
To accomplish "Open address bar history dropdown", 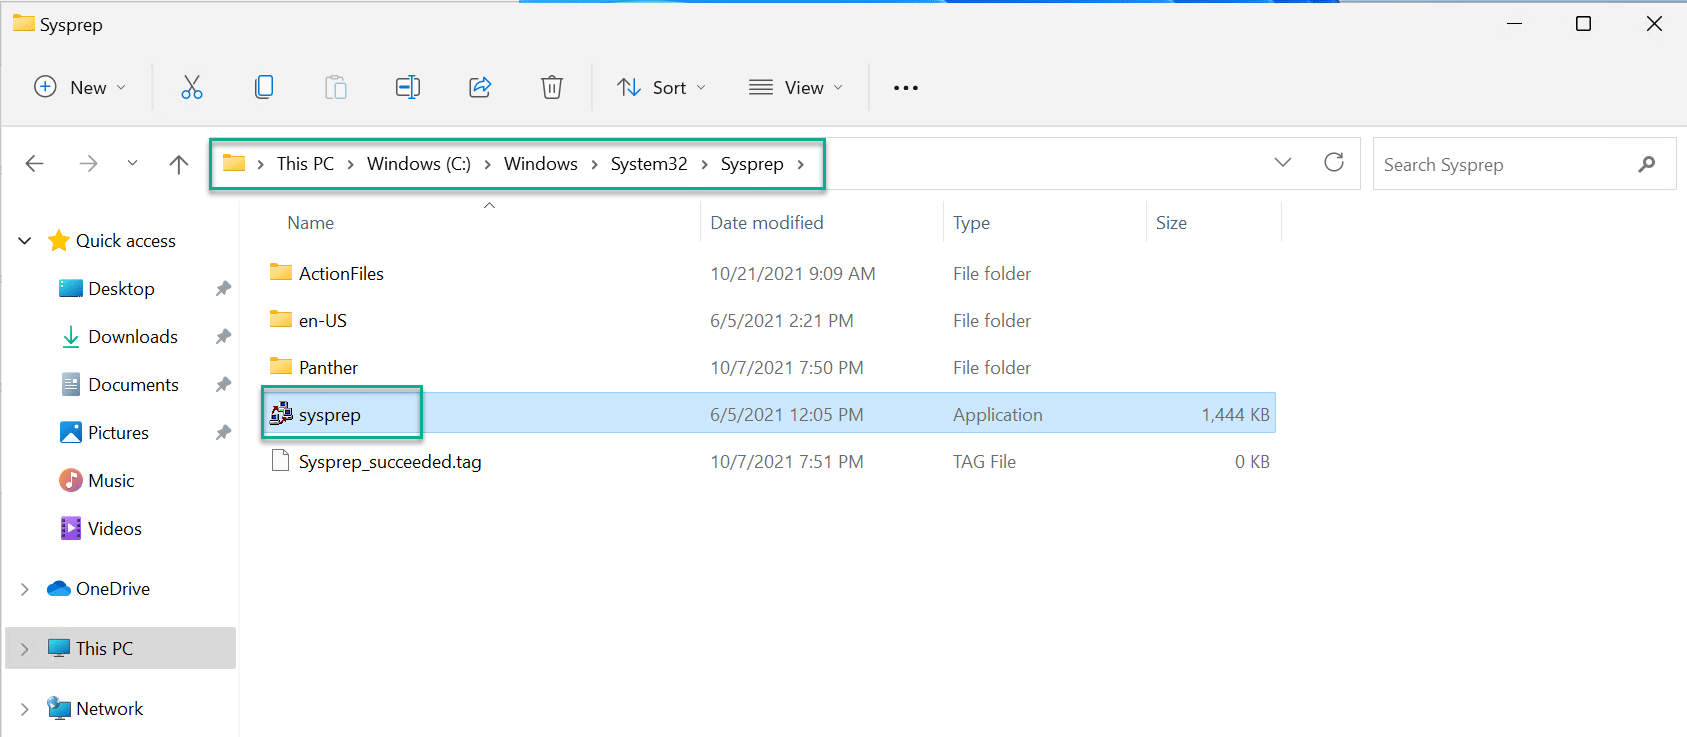I will point(1283,162).
